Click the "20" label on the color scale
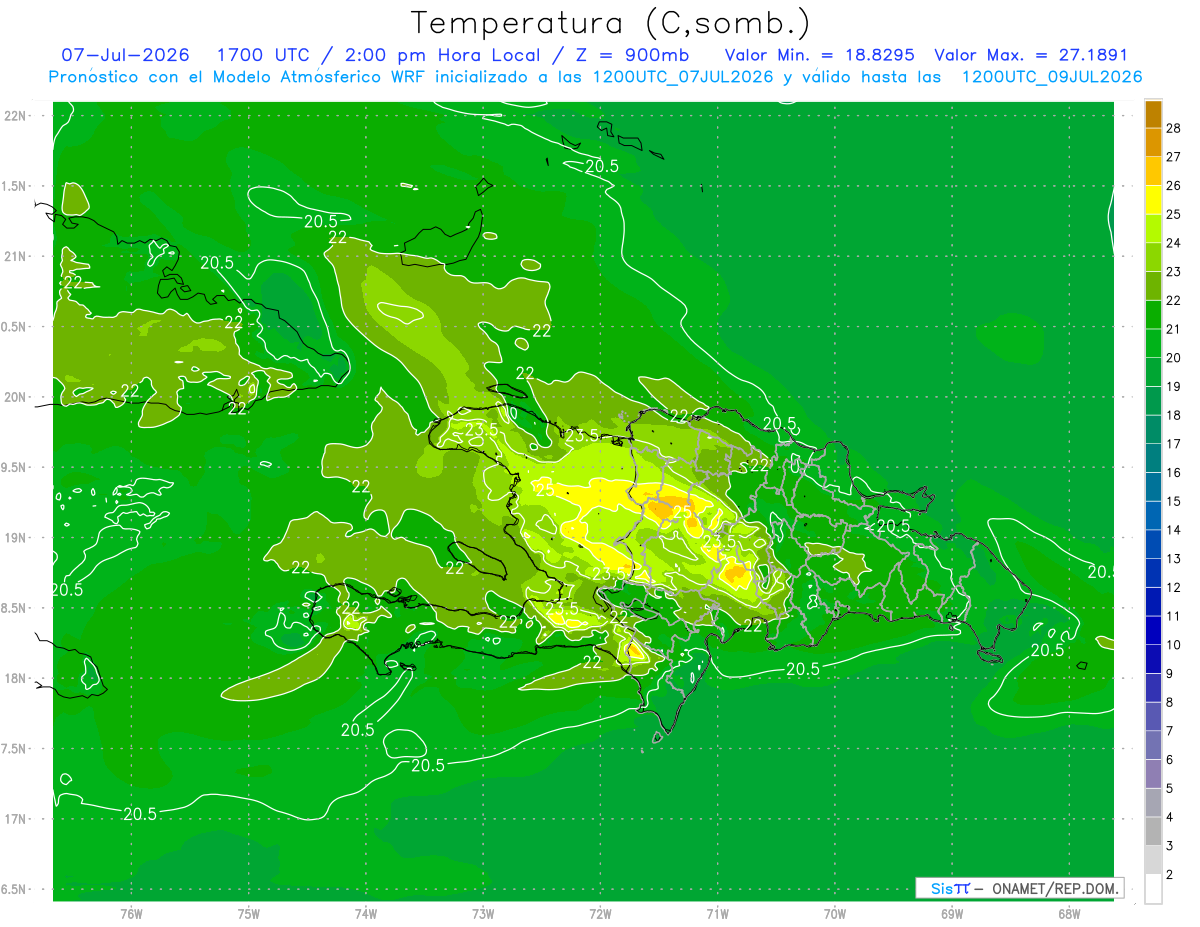The image size is (1200, 927). click(x=1173, y=358)
